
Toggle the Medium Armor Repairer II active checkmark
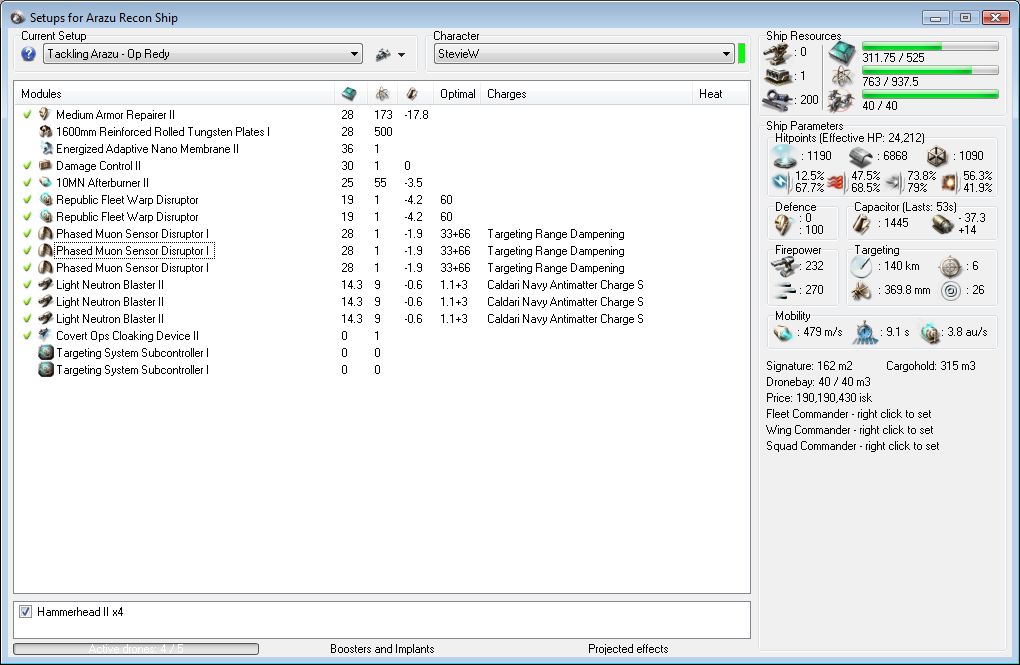point(27,115)
